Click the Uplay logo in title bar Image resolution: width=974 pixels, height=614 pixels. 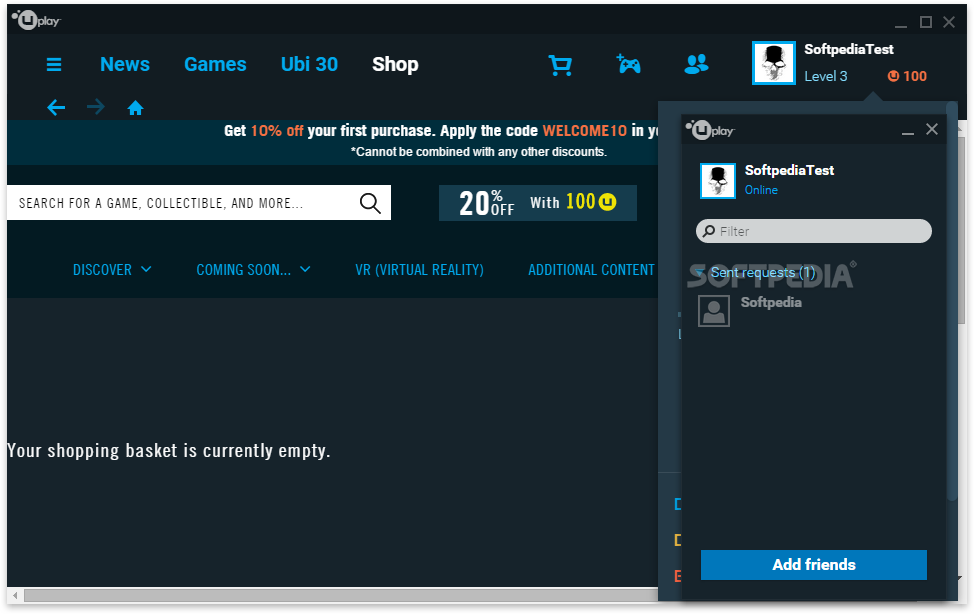point(36,20)
